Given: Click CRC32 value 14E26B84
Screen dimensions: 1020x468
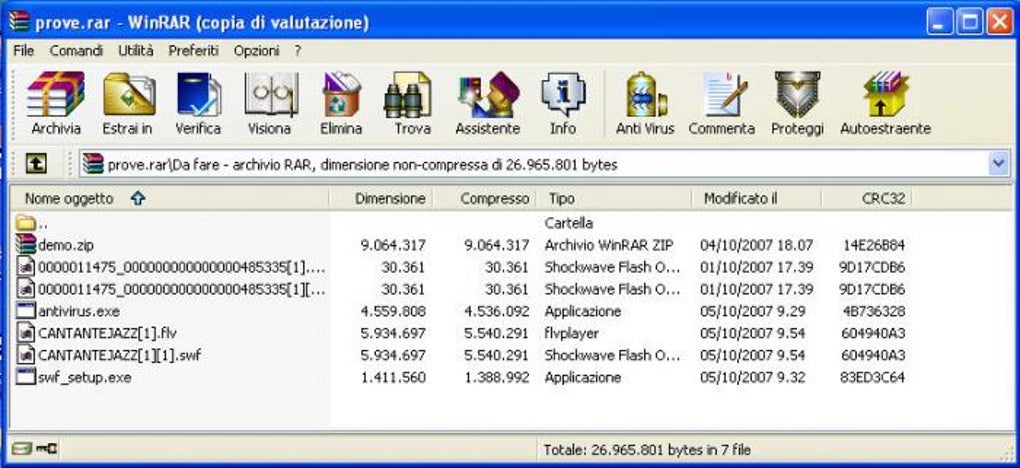Looking at the screenshot, I should tap(872, 245).
